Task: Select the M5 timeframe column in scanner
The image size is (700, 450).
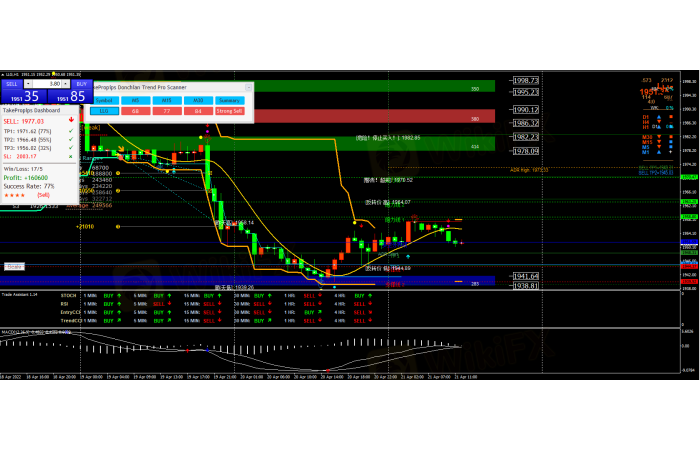Action: point(135,100)
